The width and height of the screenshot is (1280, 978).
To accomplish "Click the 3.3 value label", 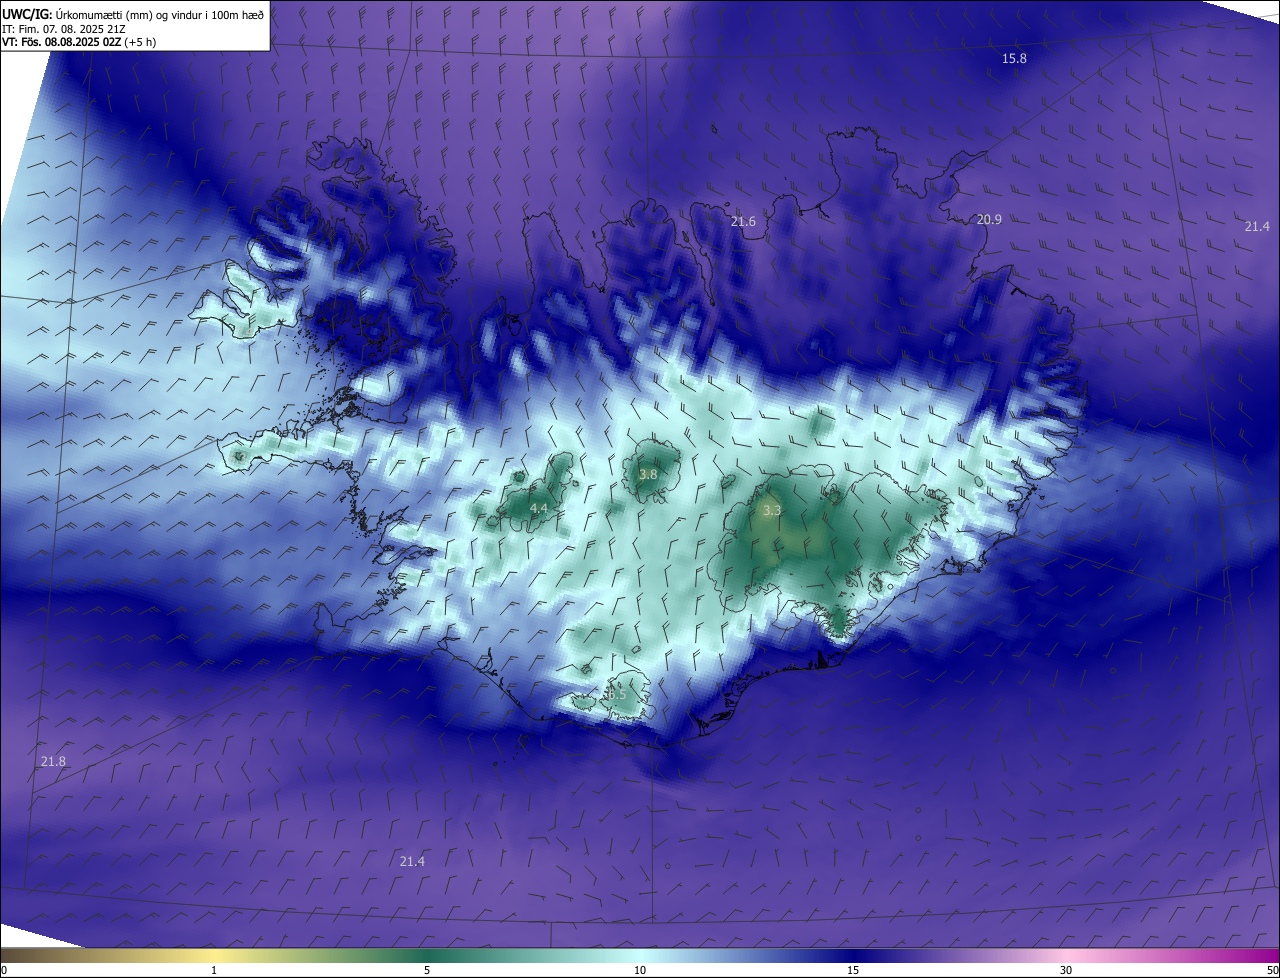I will point(772,510).
